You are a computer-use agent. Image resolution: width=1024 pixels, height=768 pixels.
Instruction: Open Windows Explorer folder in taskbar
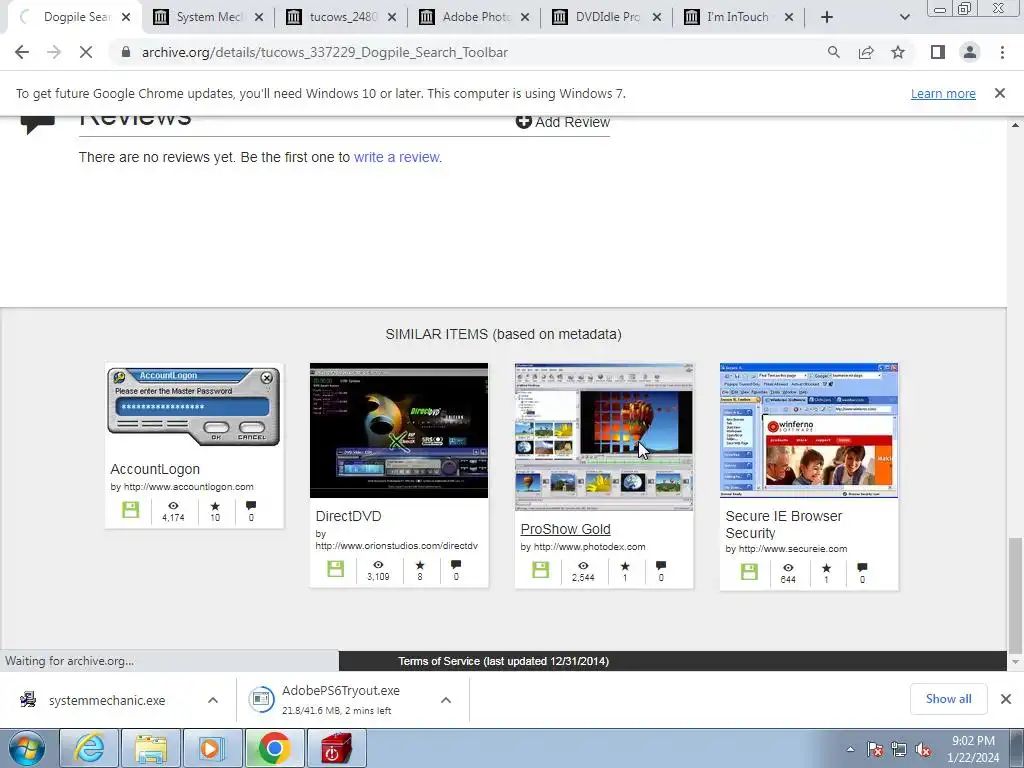point(150,749)
